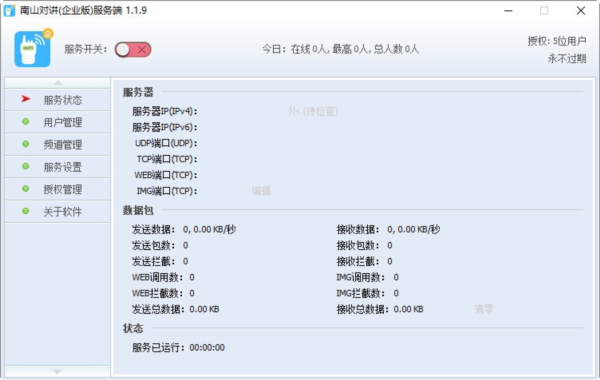Click the 接收总数据 0.00 KB value
This screenshot has height=380, width=600.
(x=409, y=309)
